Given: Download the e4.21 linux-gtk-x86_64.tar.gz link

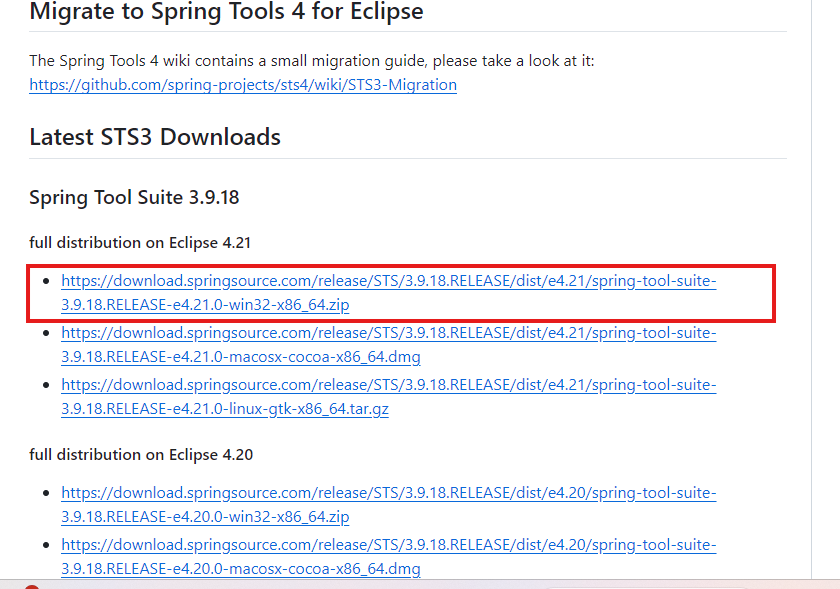Looking at the screenshot, I should (388, 397).
